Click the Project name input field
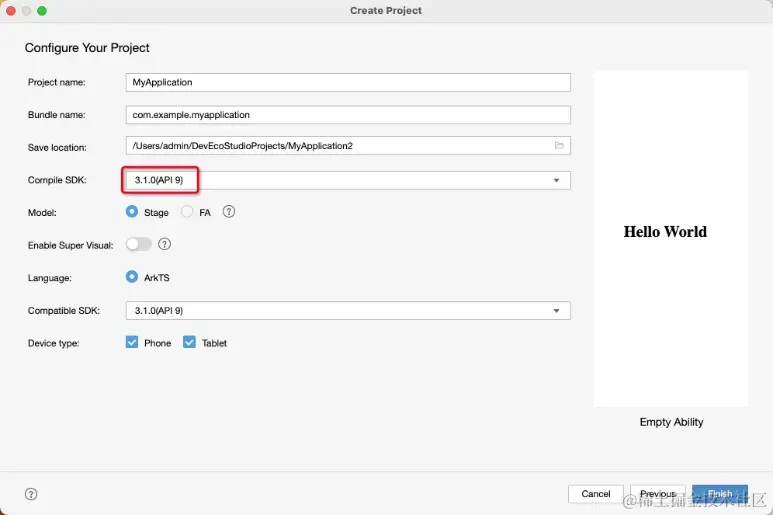Screen dimensions: 773x515 pos(348,82)
